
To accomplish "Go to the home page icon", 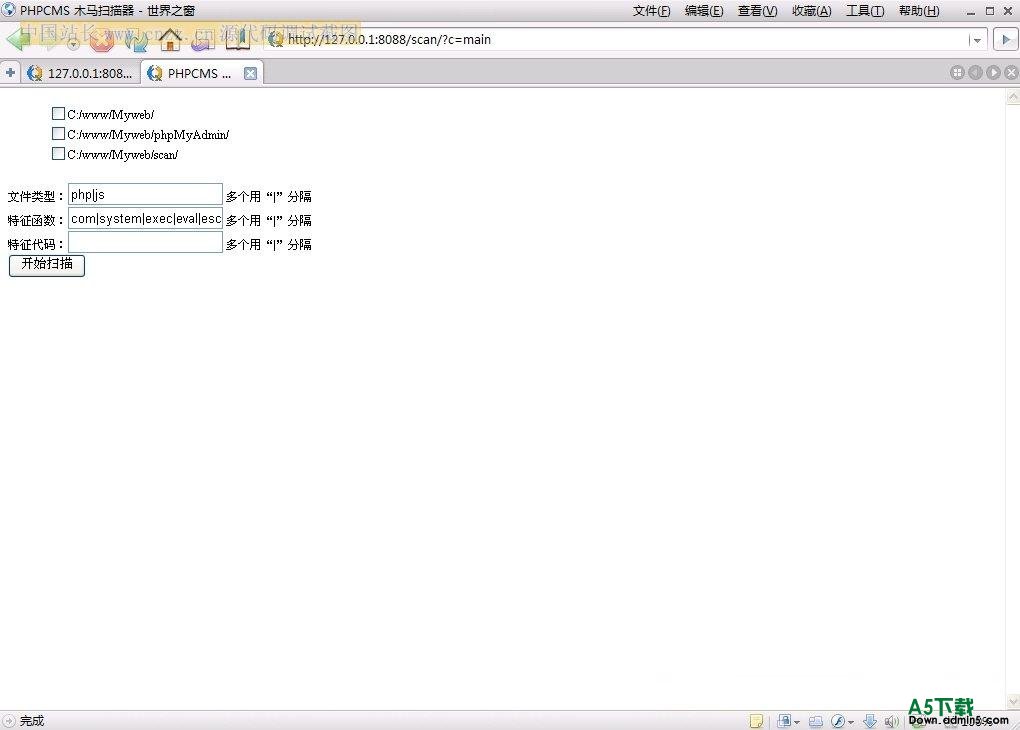I will (x=170, y=40).
